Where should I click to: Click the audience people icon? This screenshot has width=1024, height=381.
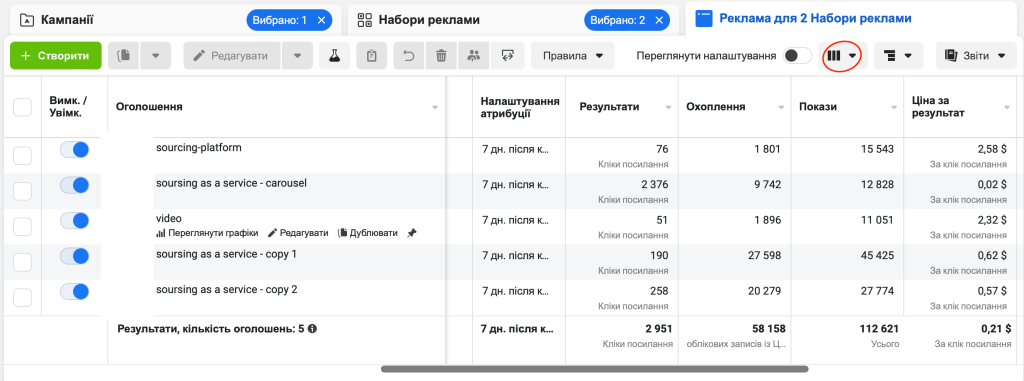[474, 56]
